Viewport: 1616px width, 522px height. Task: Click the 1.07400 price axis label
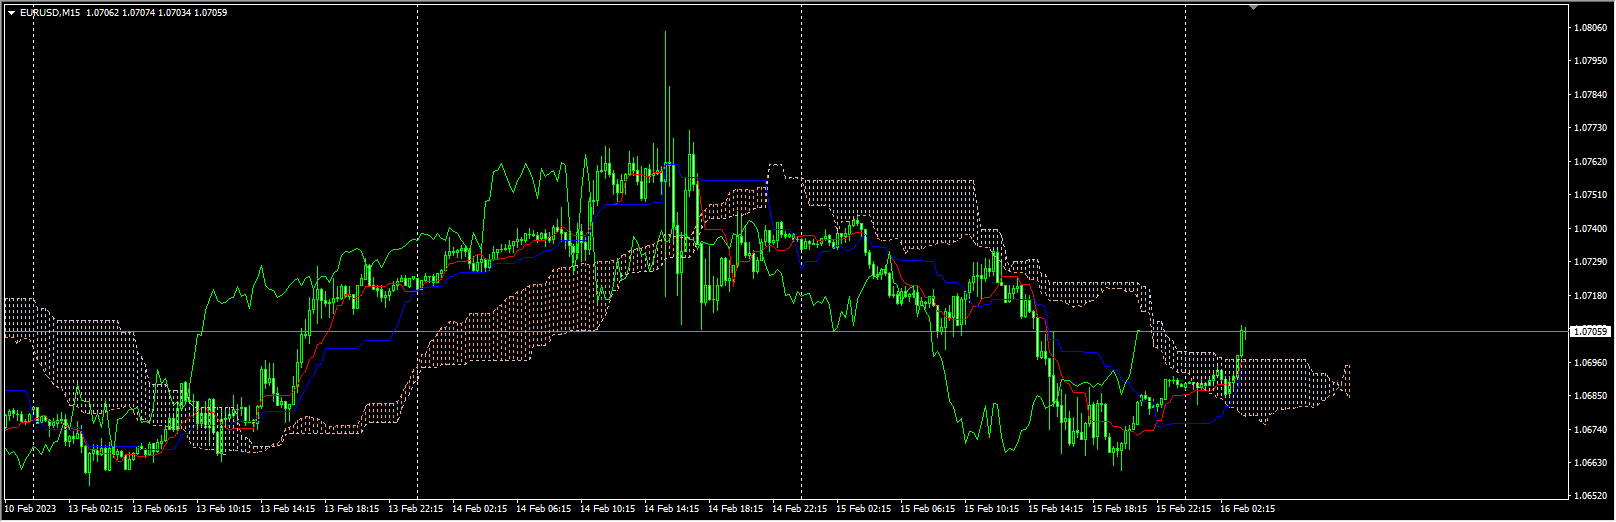coord(1590,229)
